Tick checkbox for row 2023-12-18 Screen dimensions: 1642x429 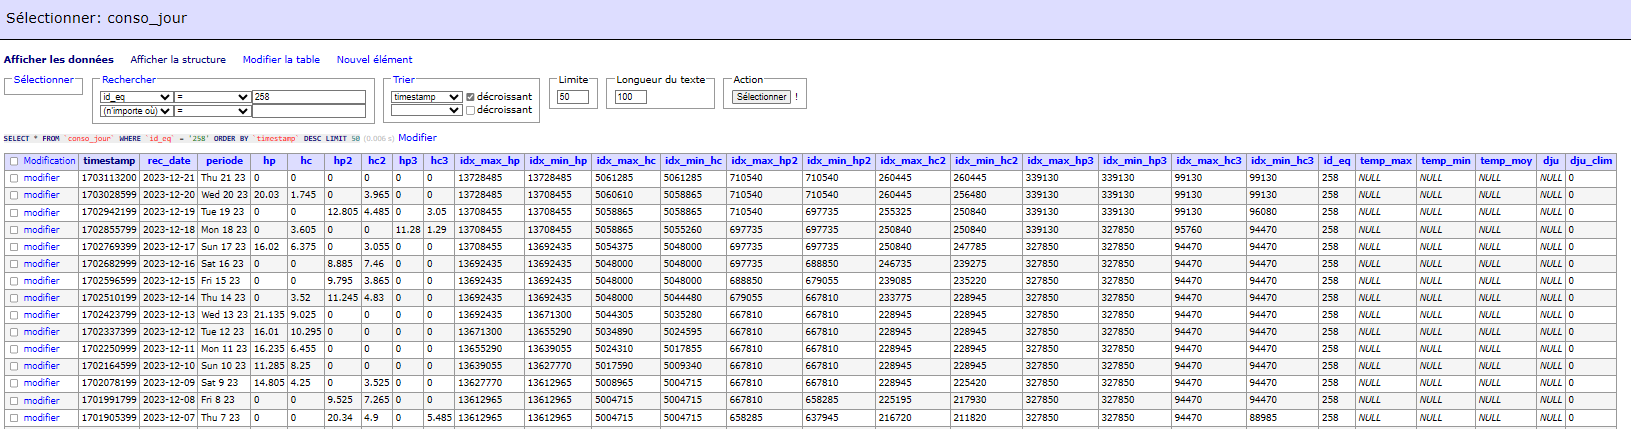point(14,230)
